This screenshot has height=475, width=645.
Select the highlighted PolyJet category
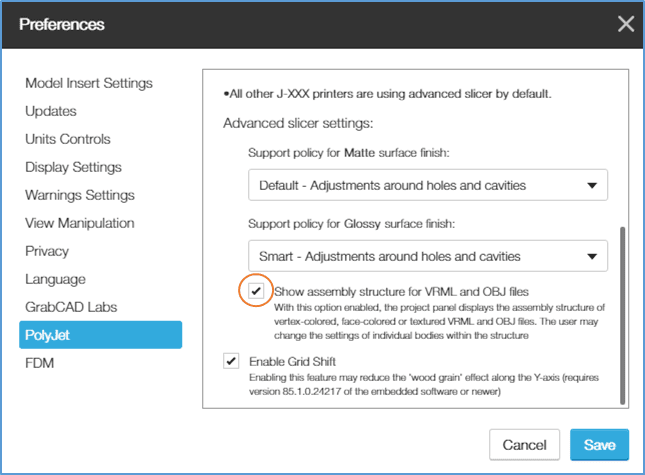pos(100,335)
